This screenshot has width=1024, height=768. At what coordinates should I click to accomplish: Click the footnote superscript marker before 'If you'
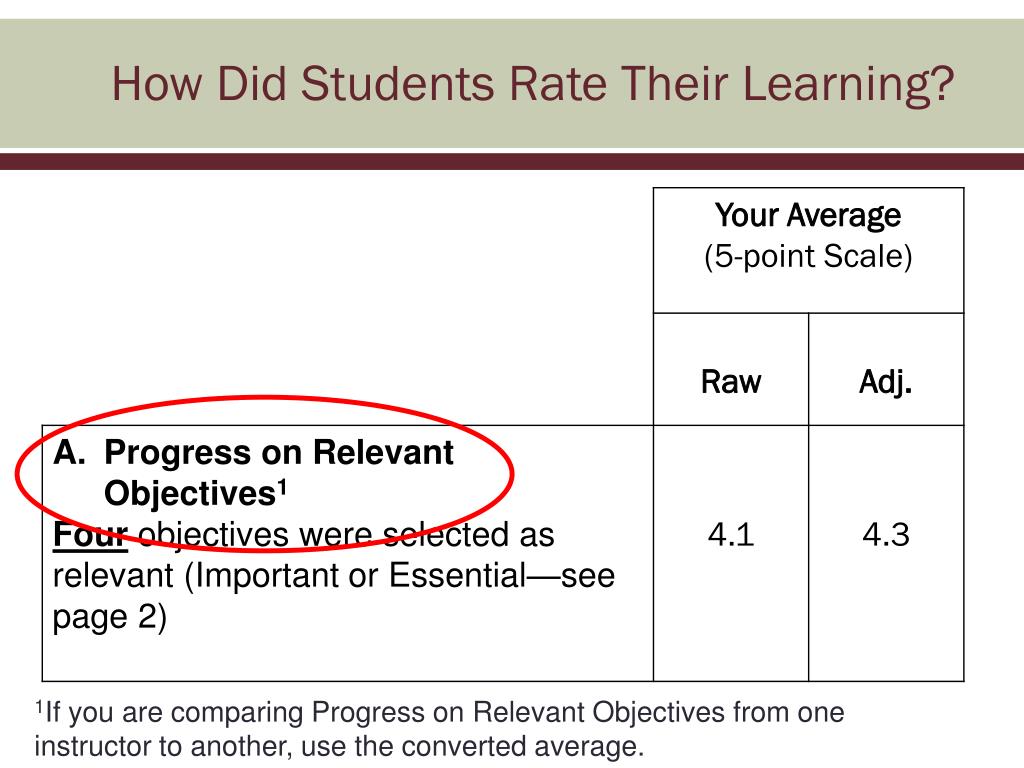[39, 707]
